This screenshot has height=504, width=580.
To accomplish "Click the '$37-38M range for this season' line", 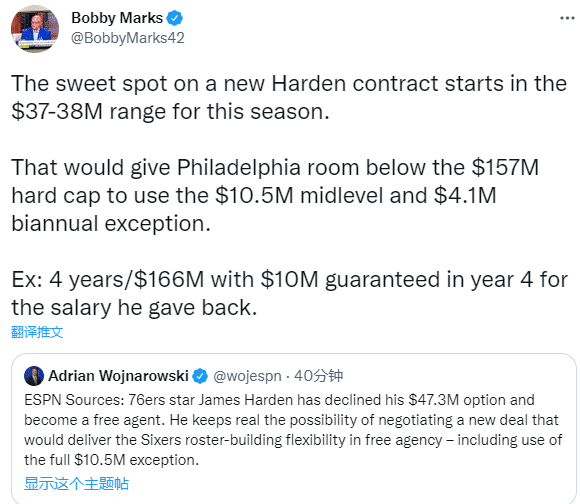I will click(x=170, y=111).
